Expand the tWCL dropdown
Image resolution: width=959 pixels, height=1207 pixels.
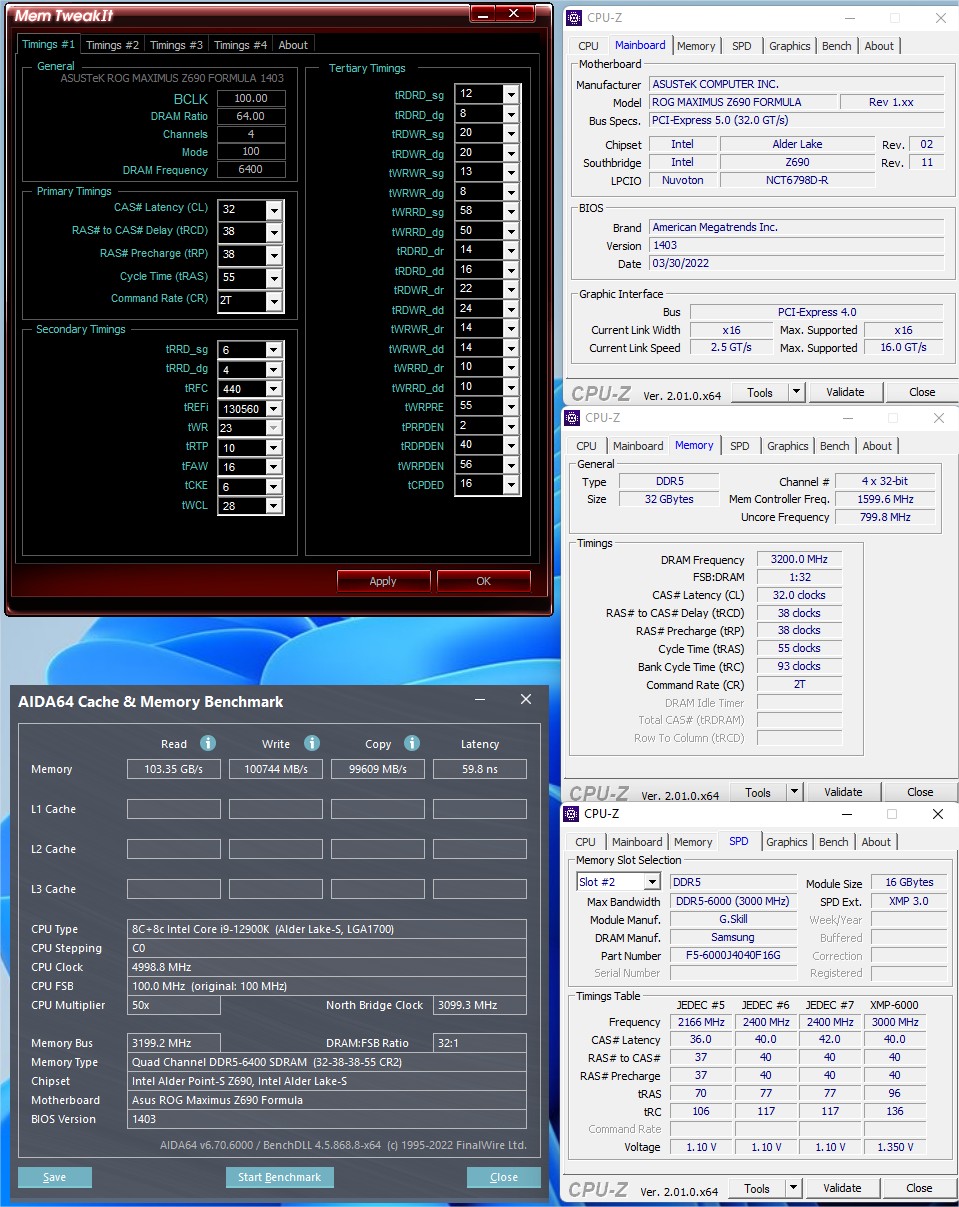point(274,506)
